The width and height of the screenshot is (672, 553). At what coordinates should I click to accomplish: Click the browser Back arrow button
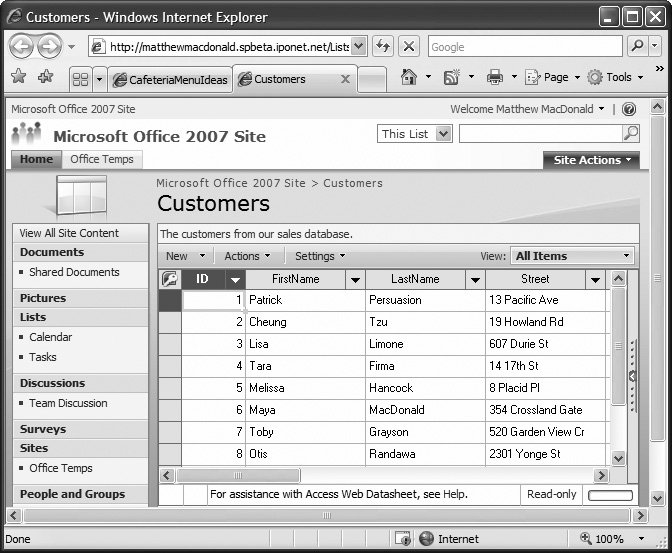tap(22, 47)
